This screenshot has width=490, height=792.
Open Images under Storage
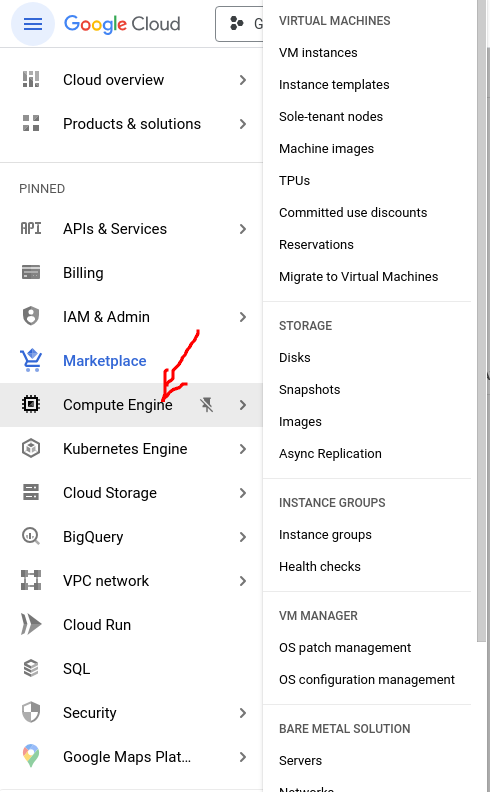(300, 421)
